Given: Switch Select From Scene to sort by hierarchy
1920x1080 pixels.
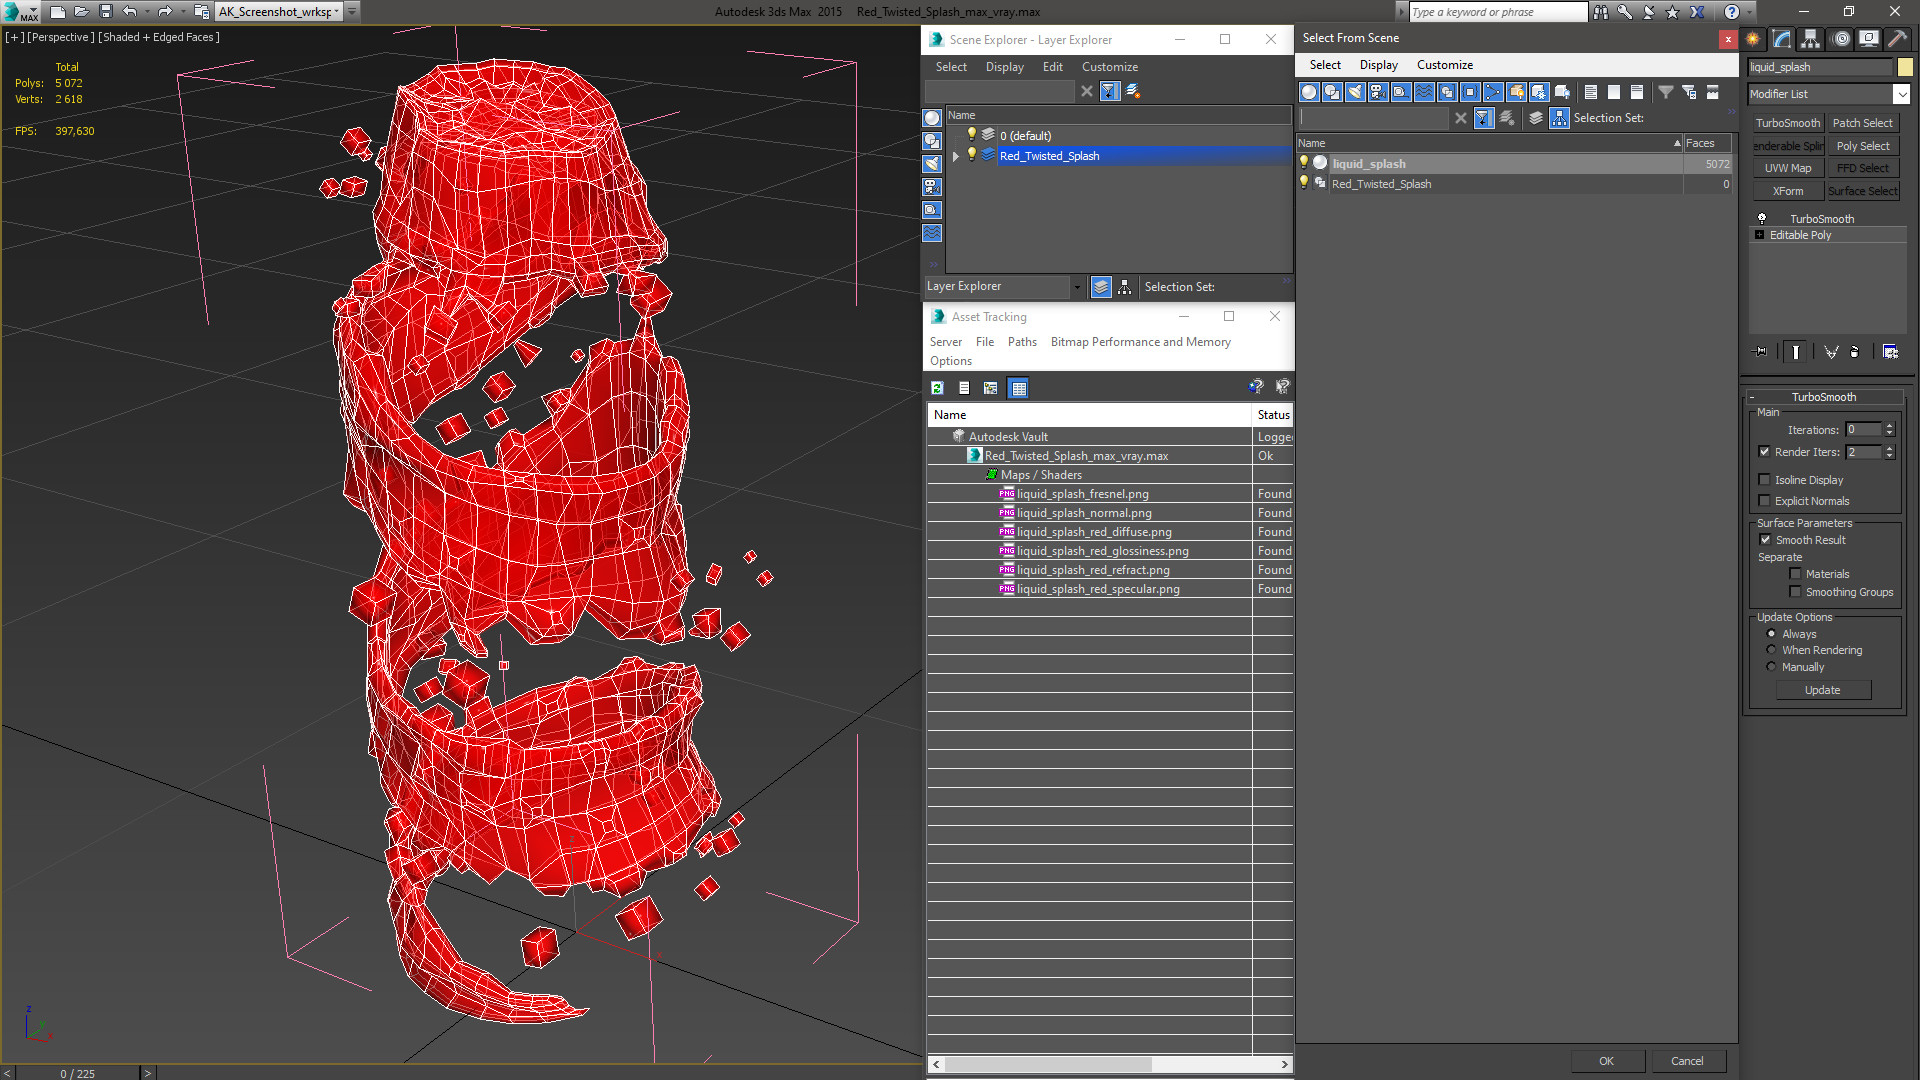Looking at the screenshot, I should tap(1559, 118).
